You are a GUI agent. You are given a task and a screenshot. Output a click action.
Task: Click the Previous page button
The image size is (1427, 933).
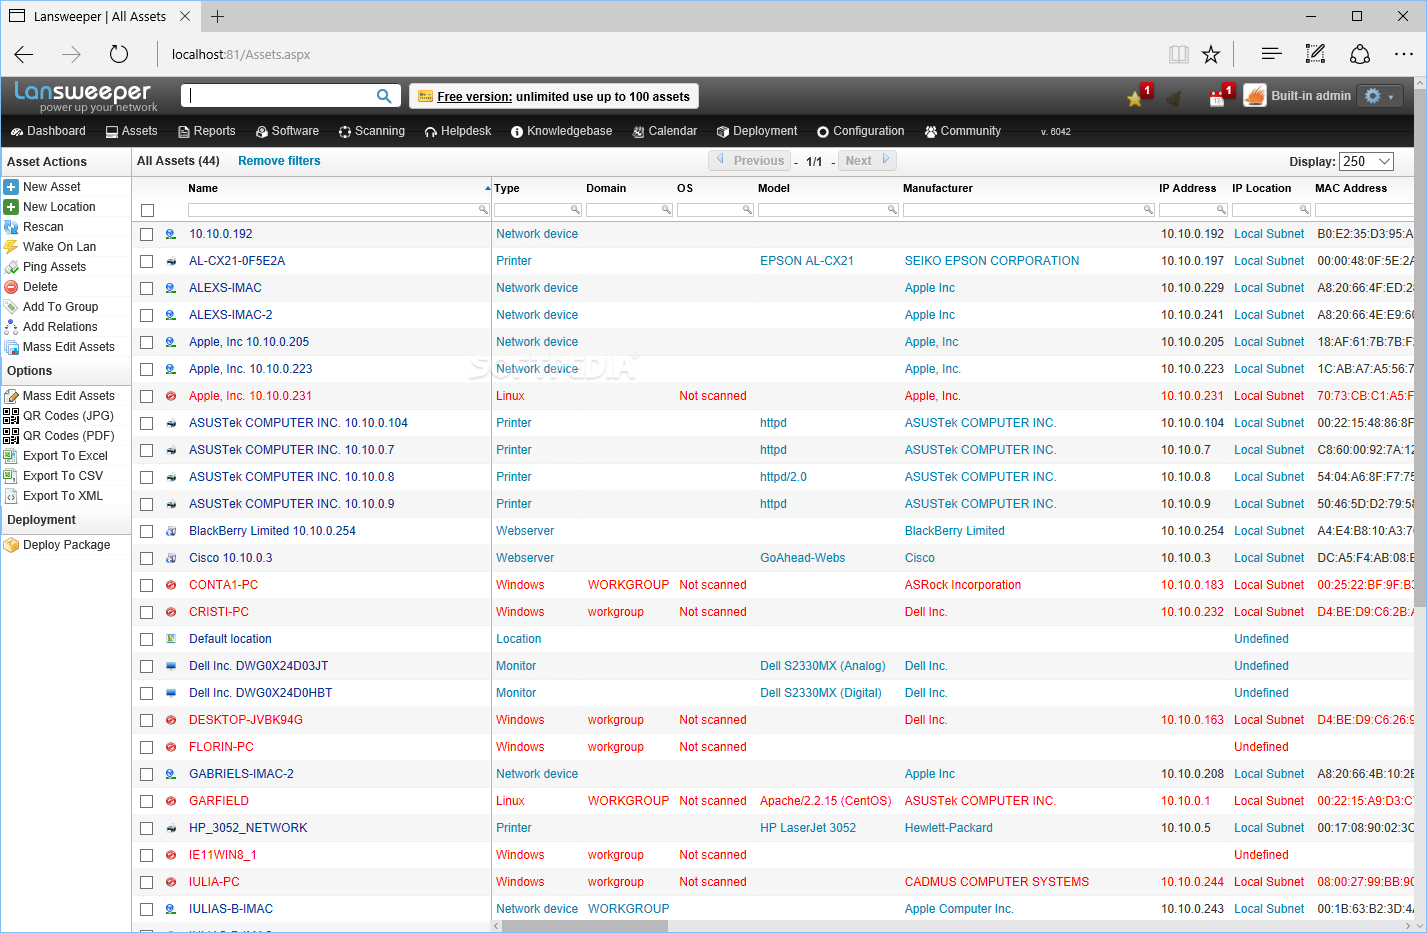click(x=750, y=160)
